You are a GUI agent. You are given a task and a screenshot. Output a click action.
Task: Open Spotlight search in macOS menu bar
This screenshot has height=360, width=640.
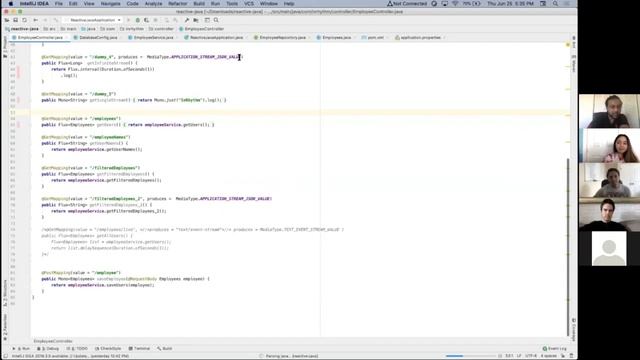coord(555,4)
